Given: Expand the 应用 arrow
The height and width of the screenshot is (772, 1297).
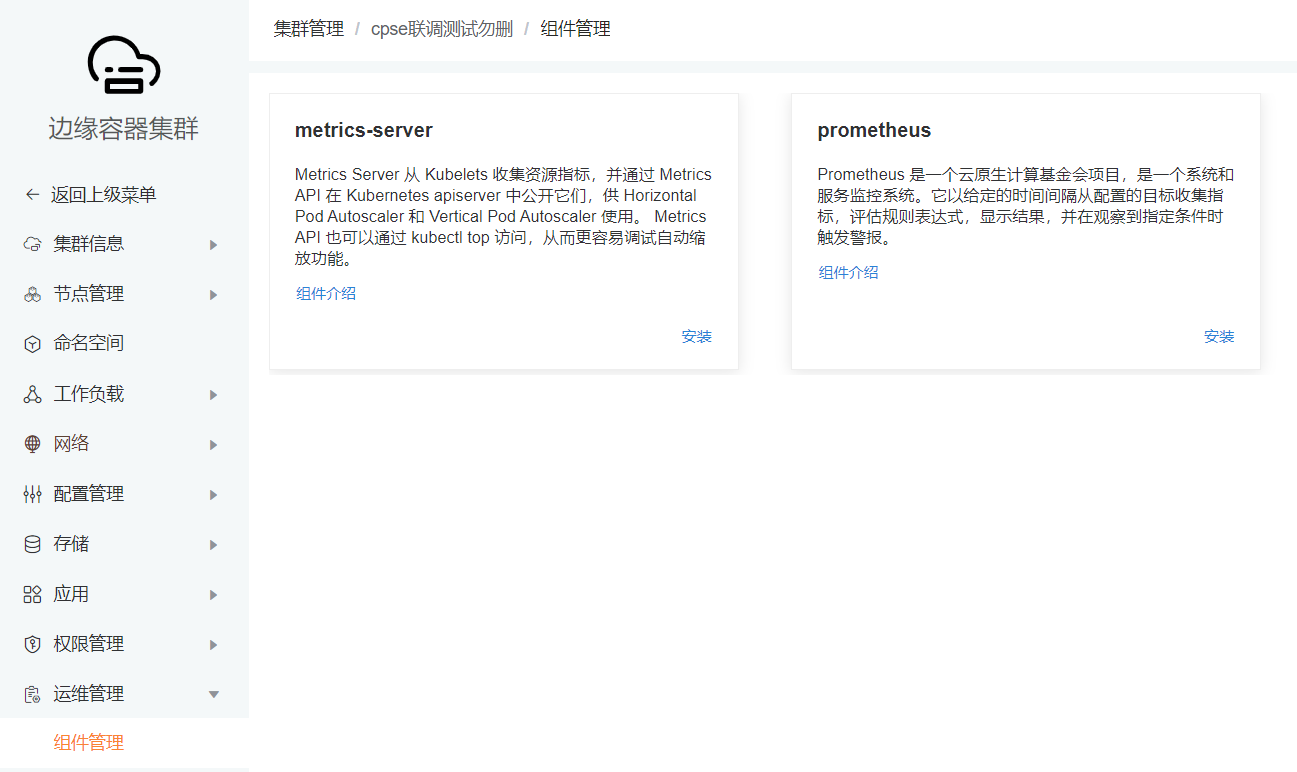Looking at the screenshot, I should tap(213, 595).
